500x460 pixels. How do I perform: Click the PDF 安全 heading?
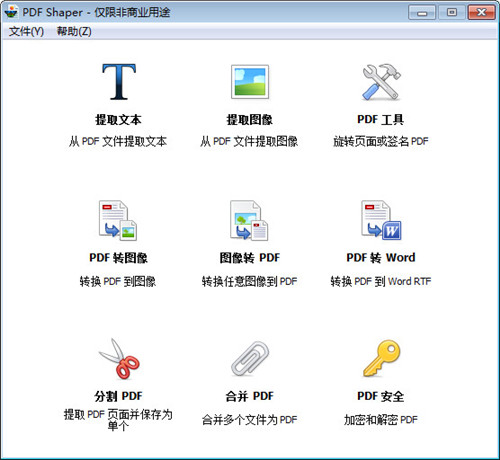(380, 396)
